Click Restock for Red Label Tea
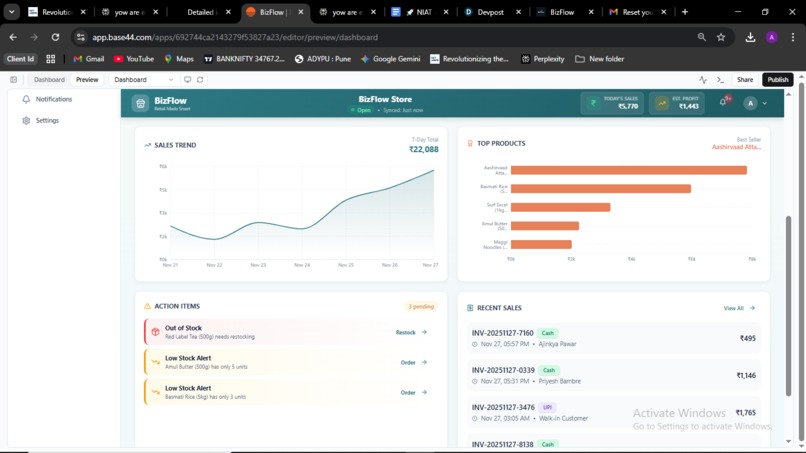This screenshot has height=453, width=806. pos(411,332)
